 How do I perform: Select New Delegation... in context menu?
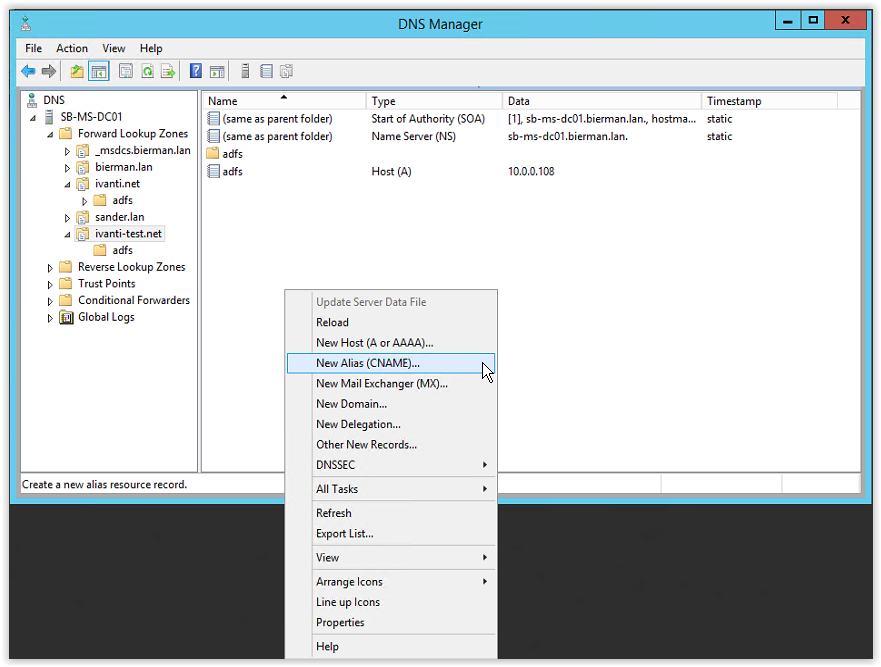(390, 424)
